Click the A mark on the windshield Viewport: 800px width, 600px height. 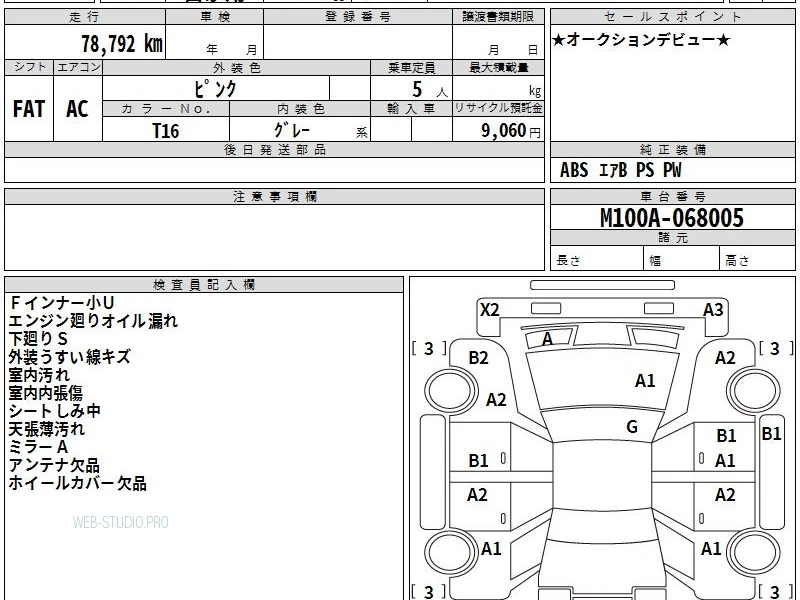[547, 339]
